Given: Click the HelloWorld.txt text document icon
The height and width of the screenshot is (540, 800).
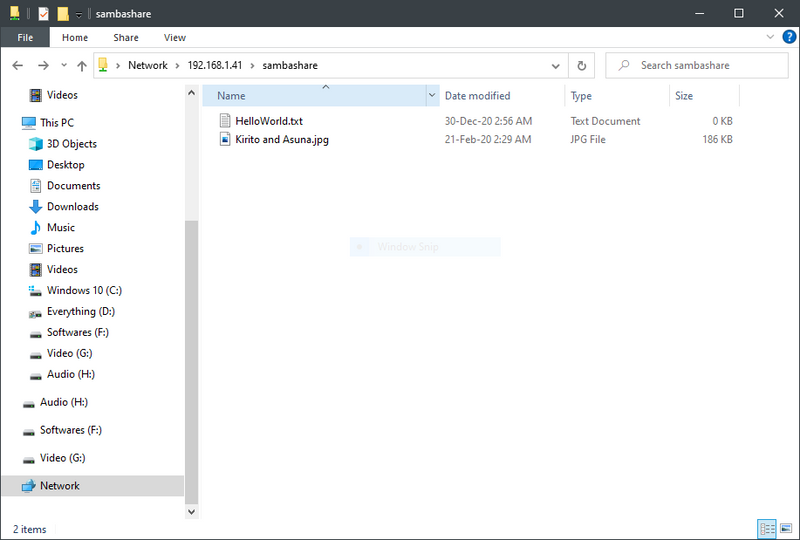Looking at the screenshot, I should [x=225, y=120].
